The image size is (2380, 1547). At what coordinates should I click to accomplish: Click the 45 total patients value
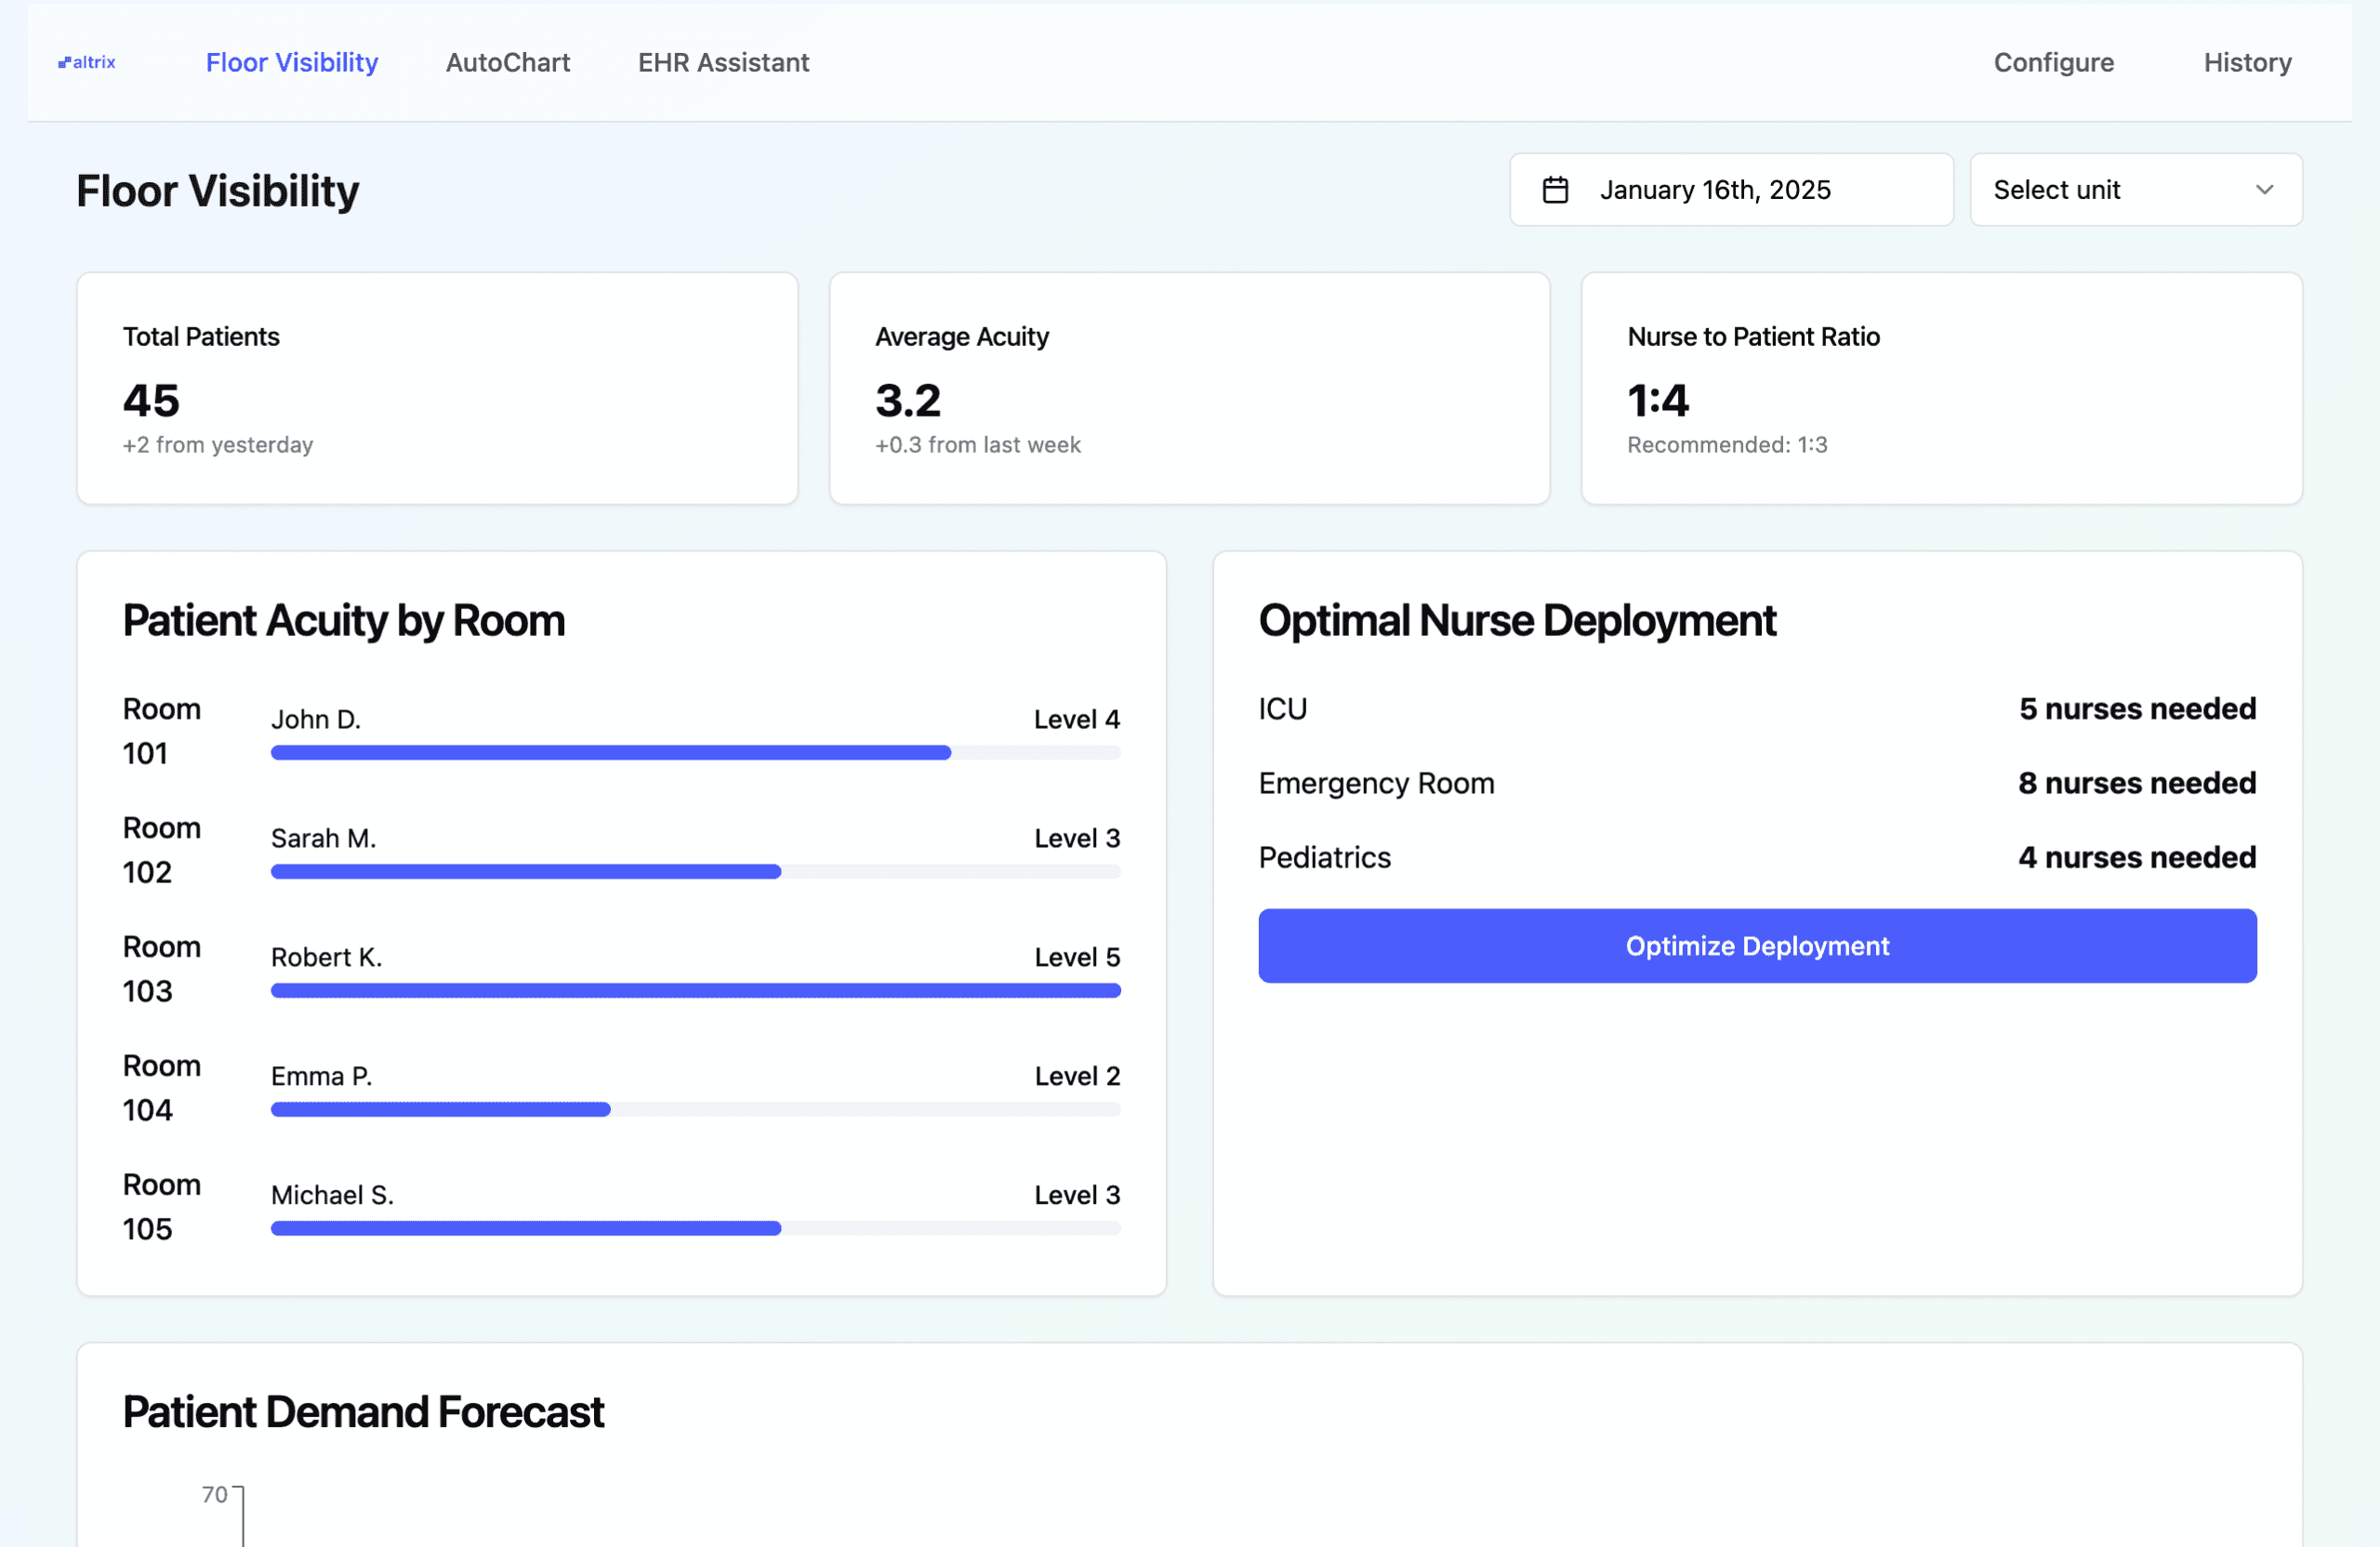click(x=151, y=401)
